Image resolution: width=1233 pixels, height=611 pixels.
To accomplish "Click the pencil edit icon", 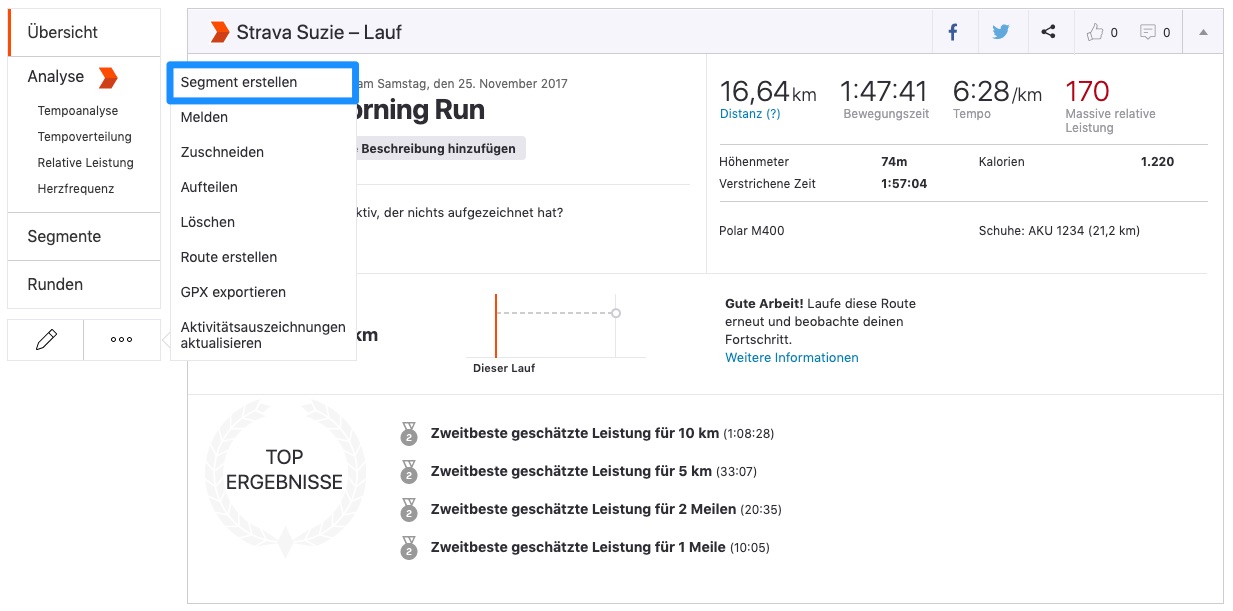I will (x=44, y=339).
